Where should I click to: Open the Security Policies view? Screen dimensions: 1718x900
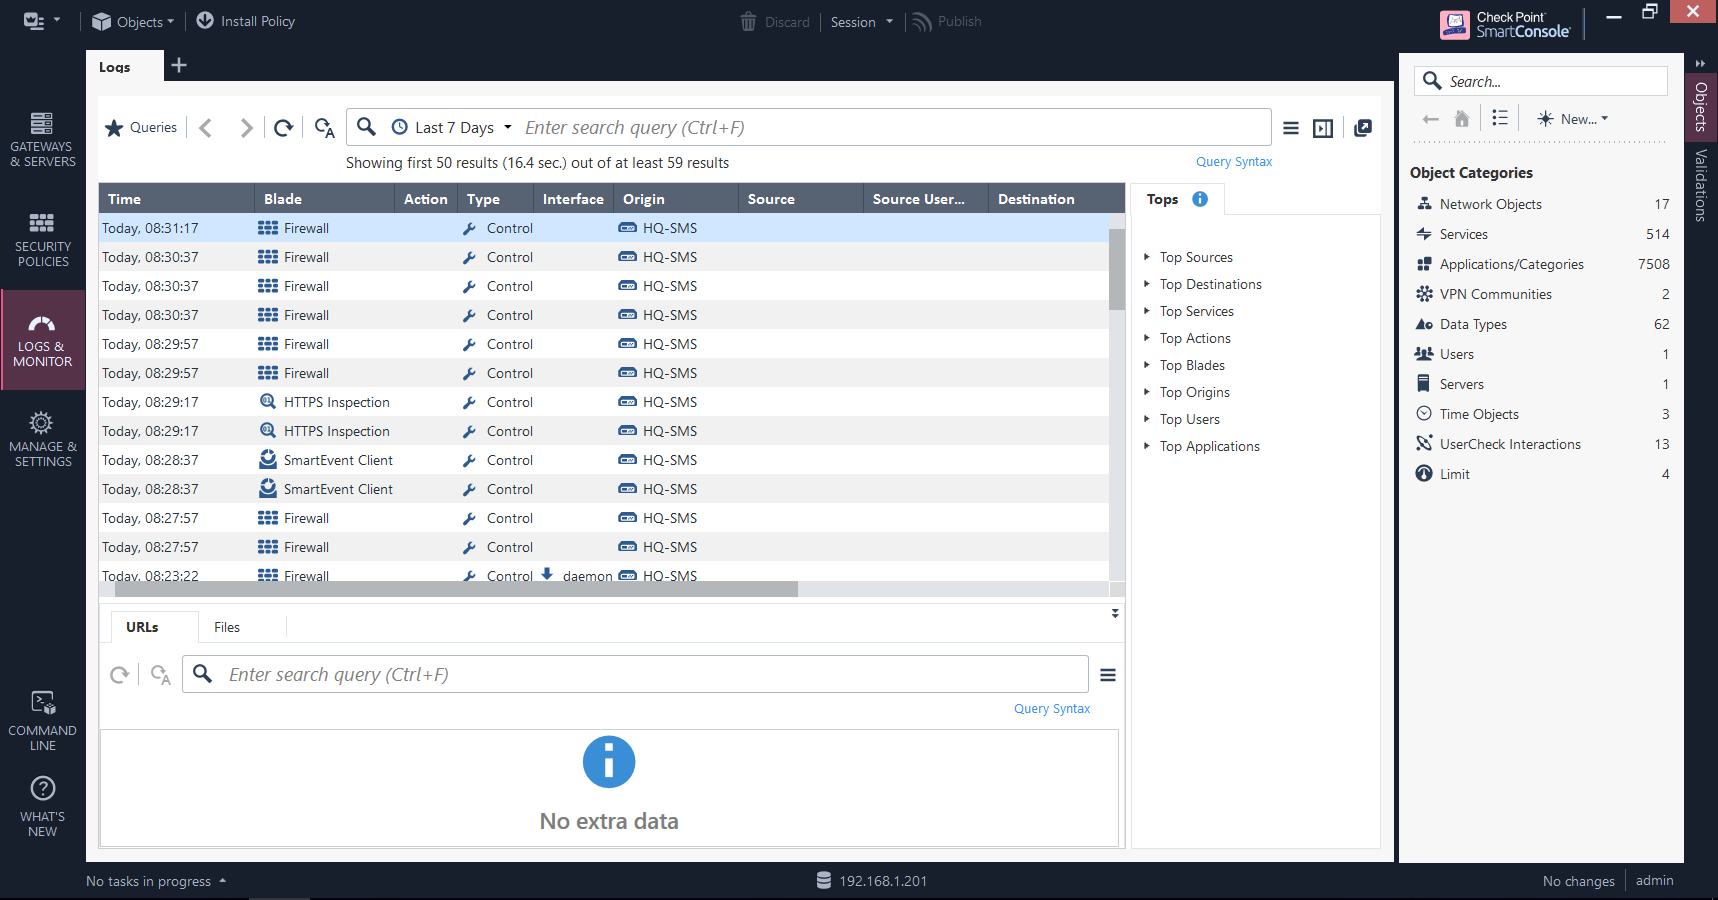coord(42,240)
